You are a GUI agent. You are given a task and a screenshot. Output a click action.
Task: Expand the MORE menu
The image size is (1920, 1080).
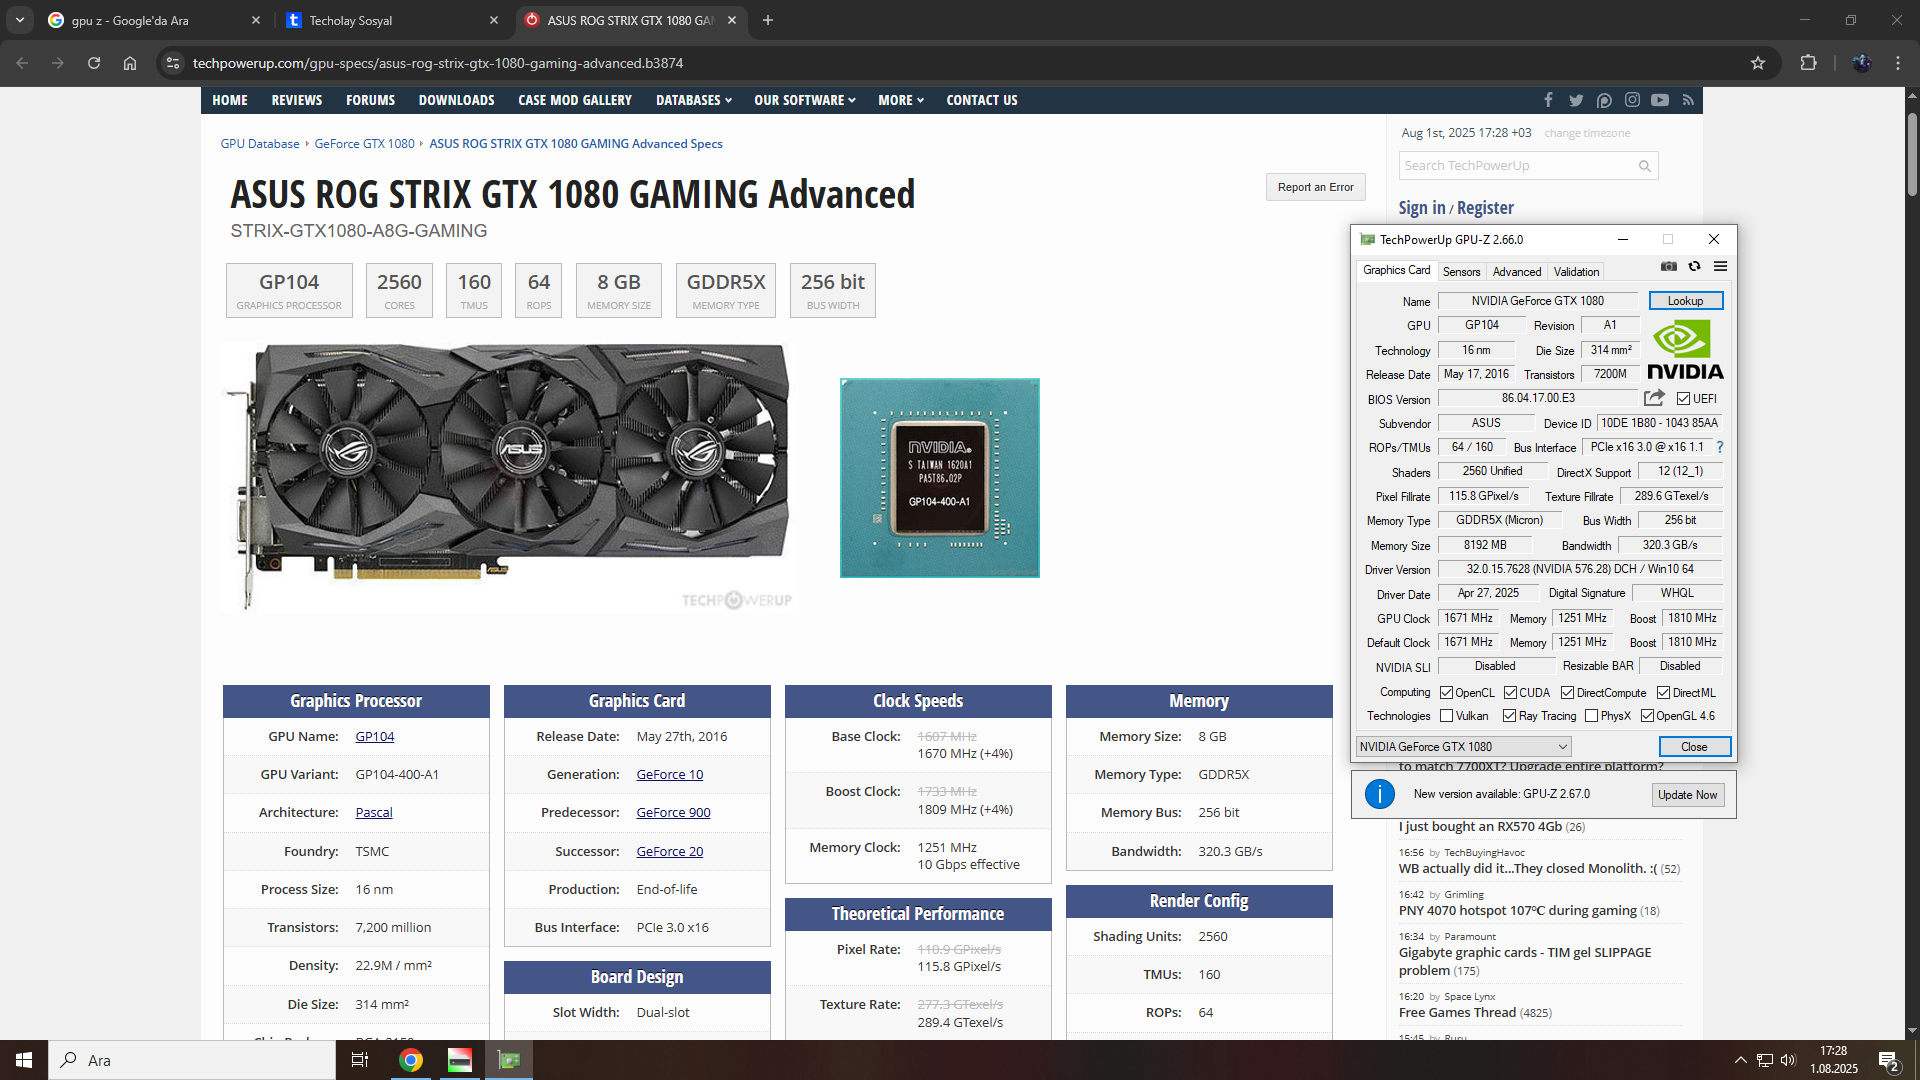click(901, 100)
